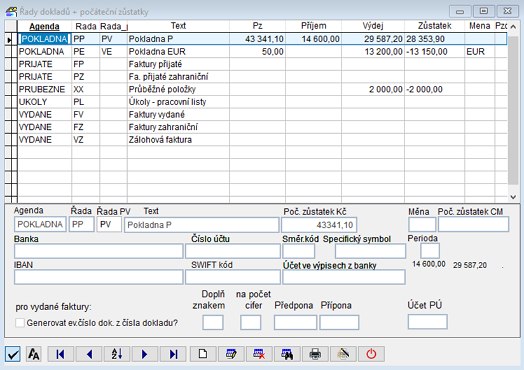
Task: Click the vertical scrollbar thumb of grid
Action: 513,109
